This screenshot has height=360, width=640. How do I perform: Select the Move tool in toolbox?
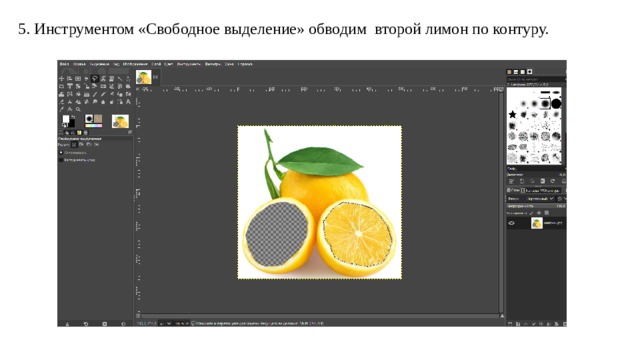click(61, 78)
